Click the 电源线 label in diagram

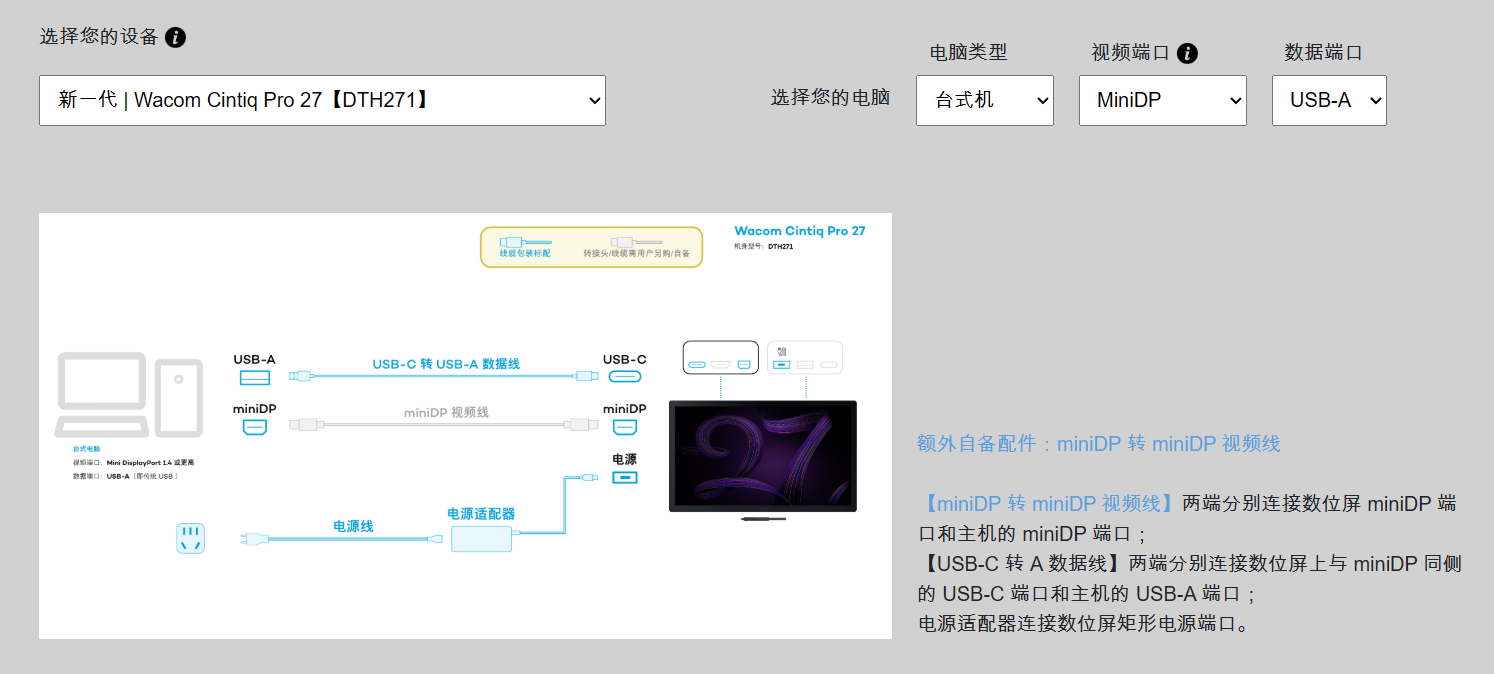353,525
